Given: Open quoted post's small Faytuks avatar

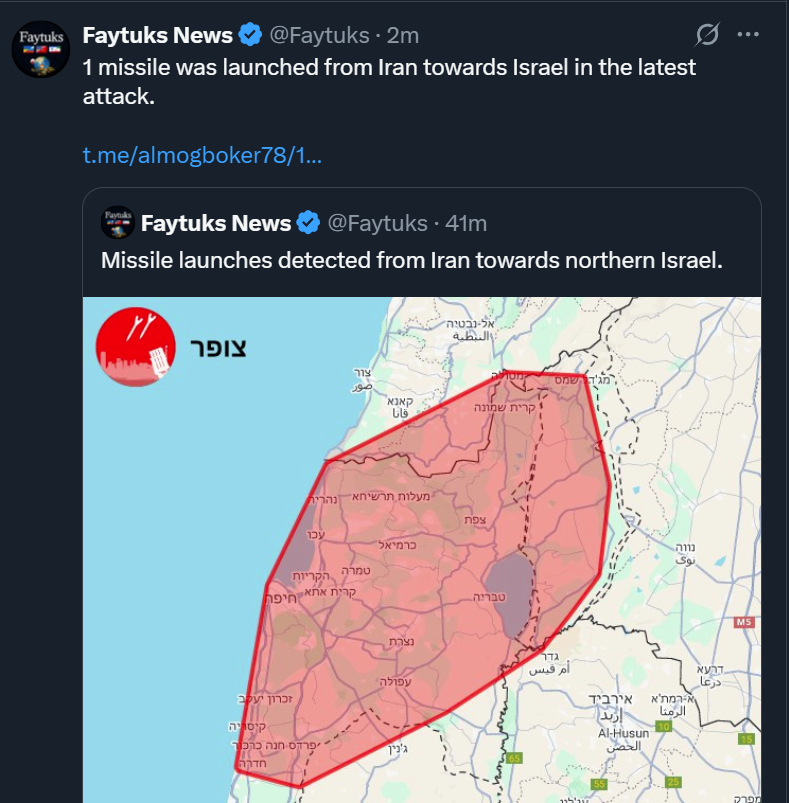Looking at the screenshot, I should 118,222.
